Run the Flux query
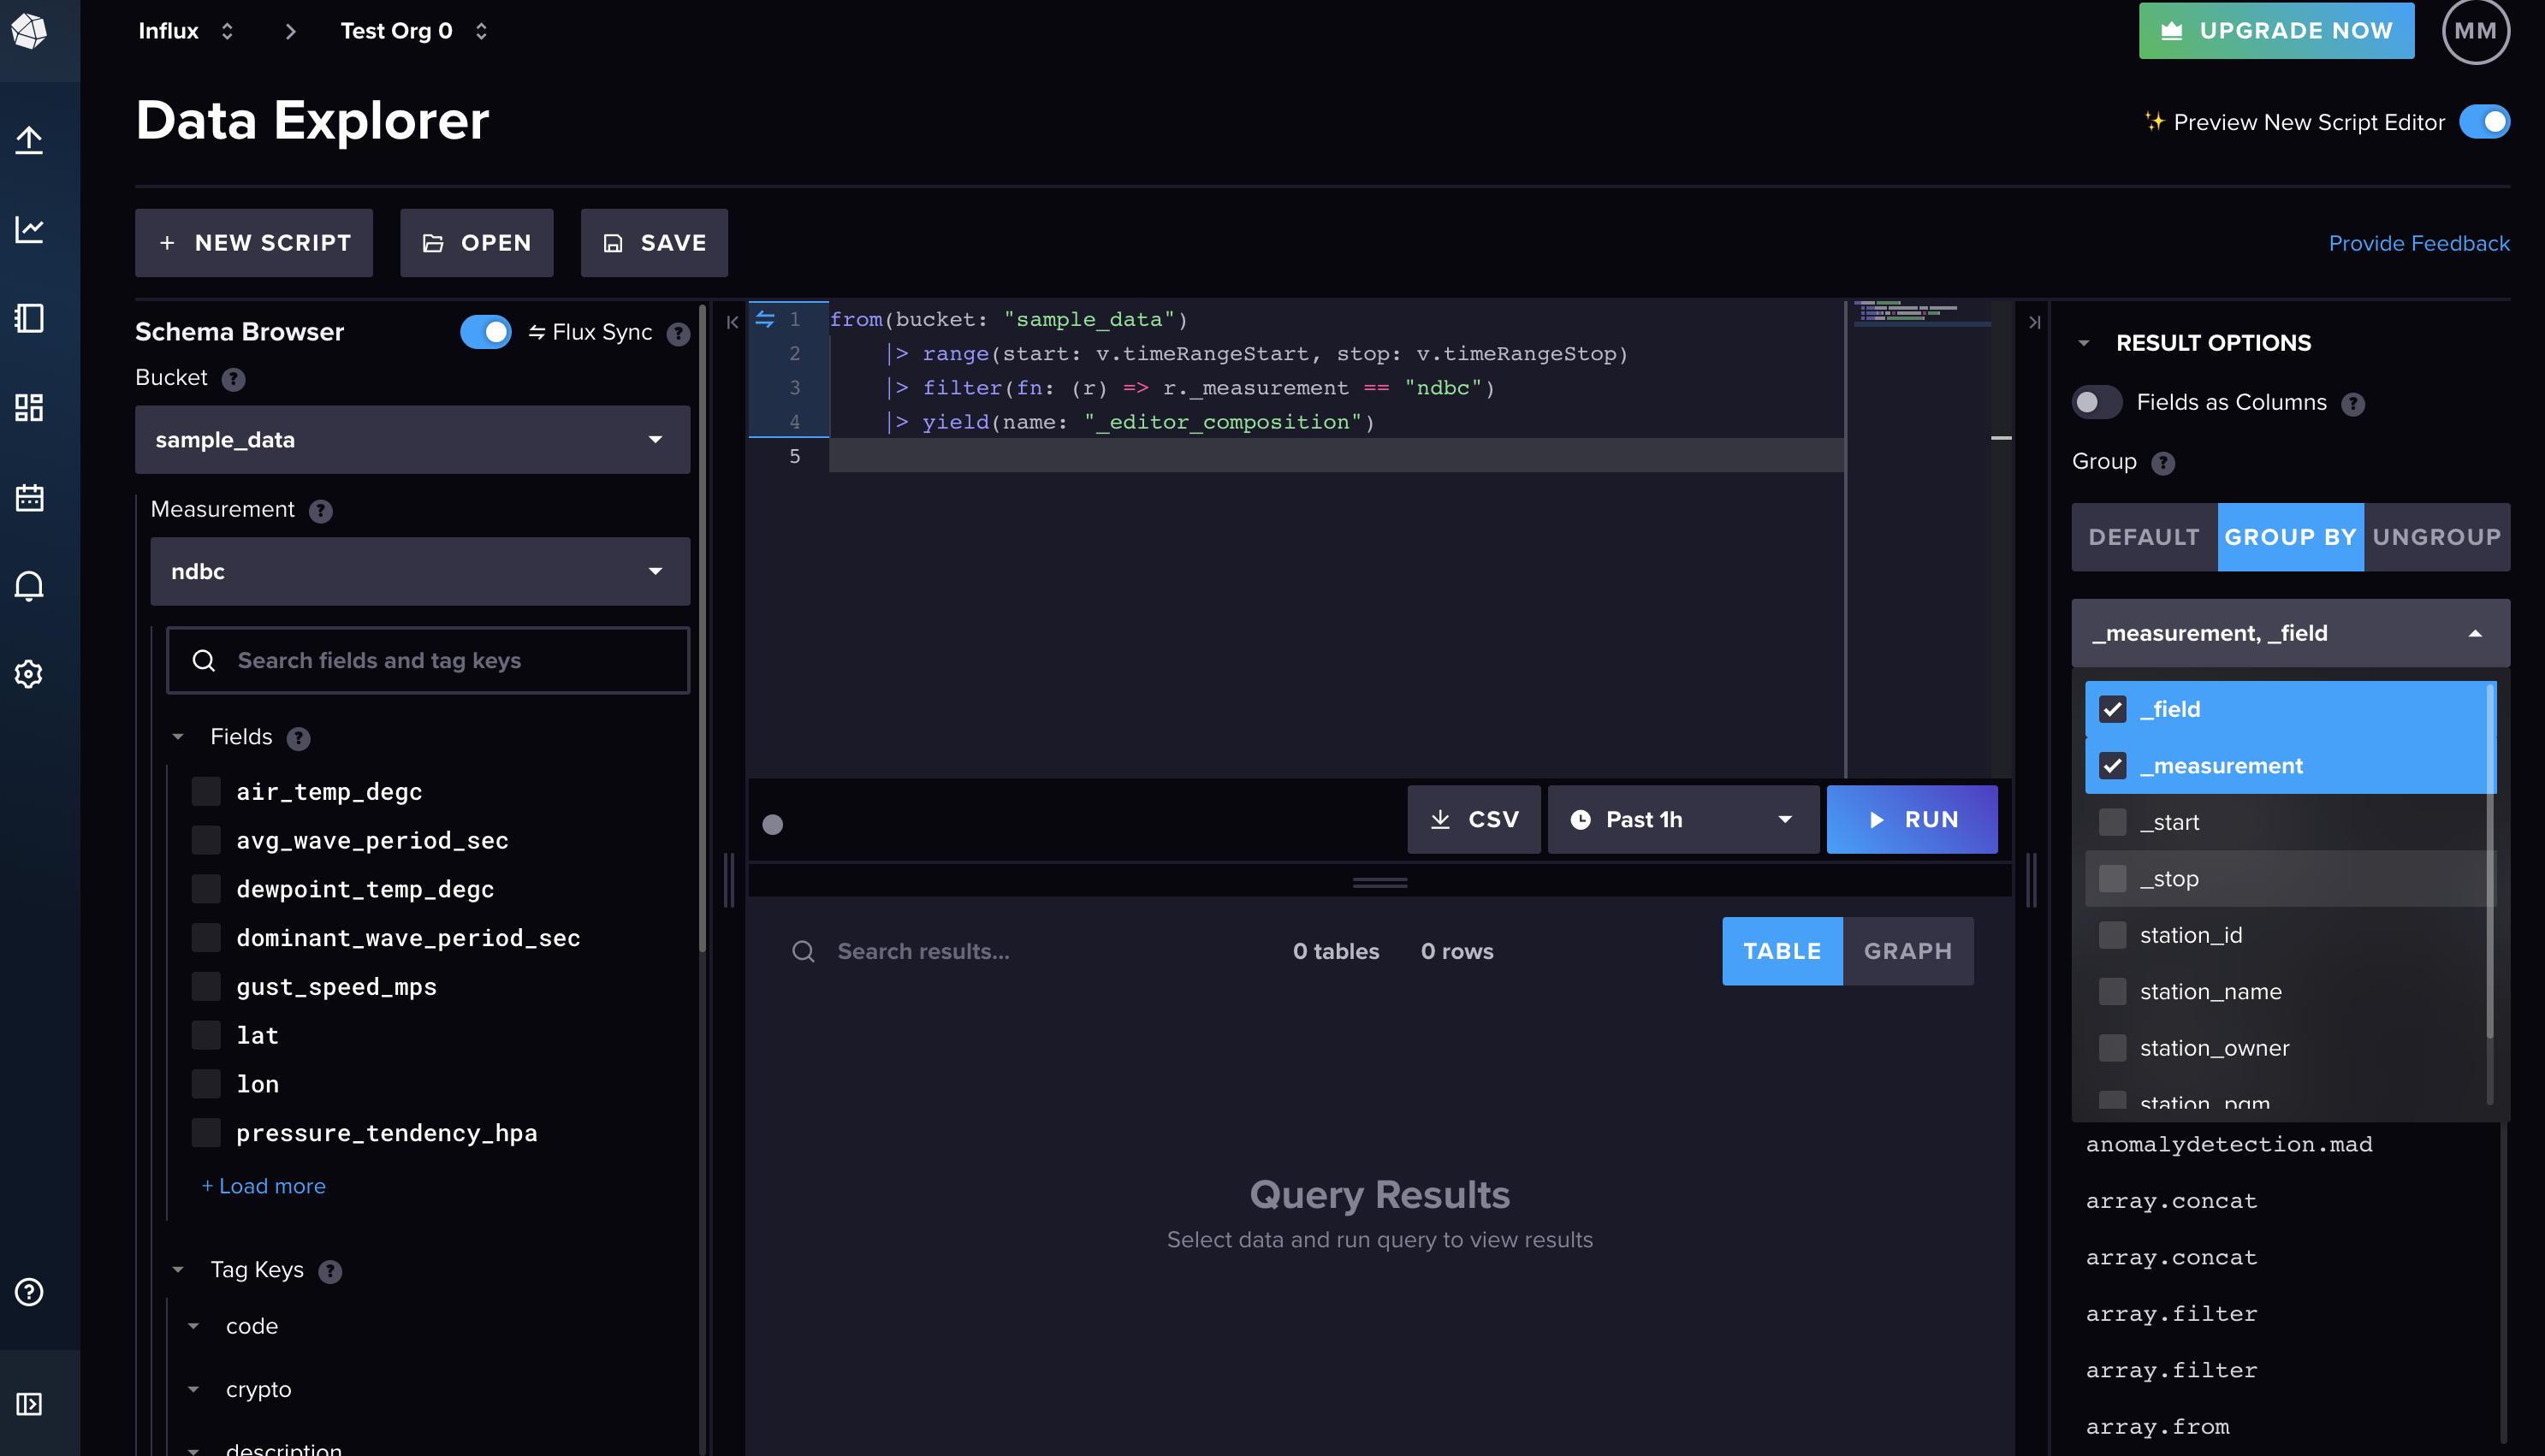This screenshot has height=1456, width=2545. point(1912,819)
